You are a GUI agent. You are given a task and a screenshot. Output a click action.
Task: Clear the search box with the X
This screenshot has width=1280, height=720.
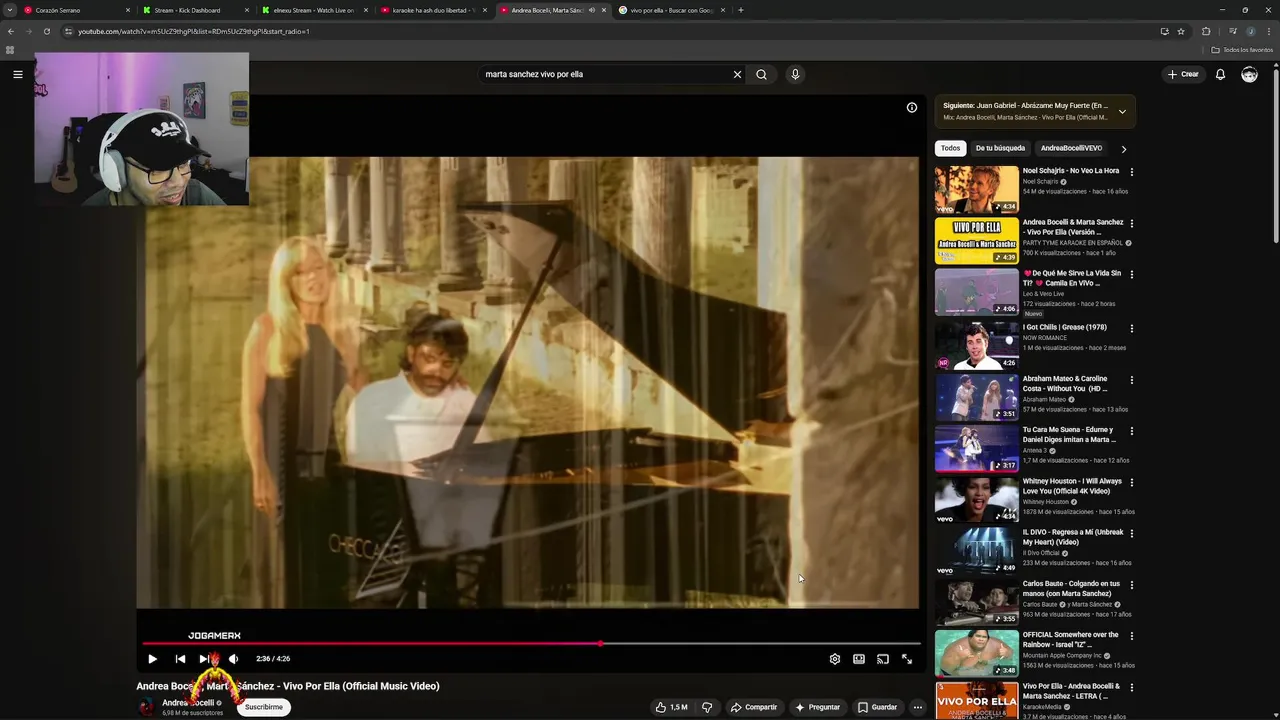(737, 74)
